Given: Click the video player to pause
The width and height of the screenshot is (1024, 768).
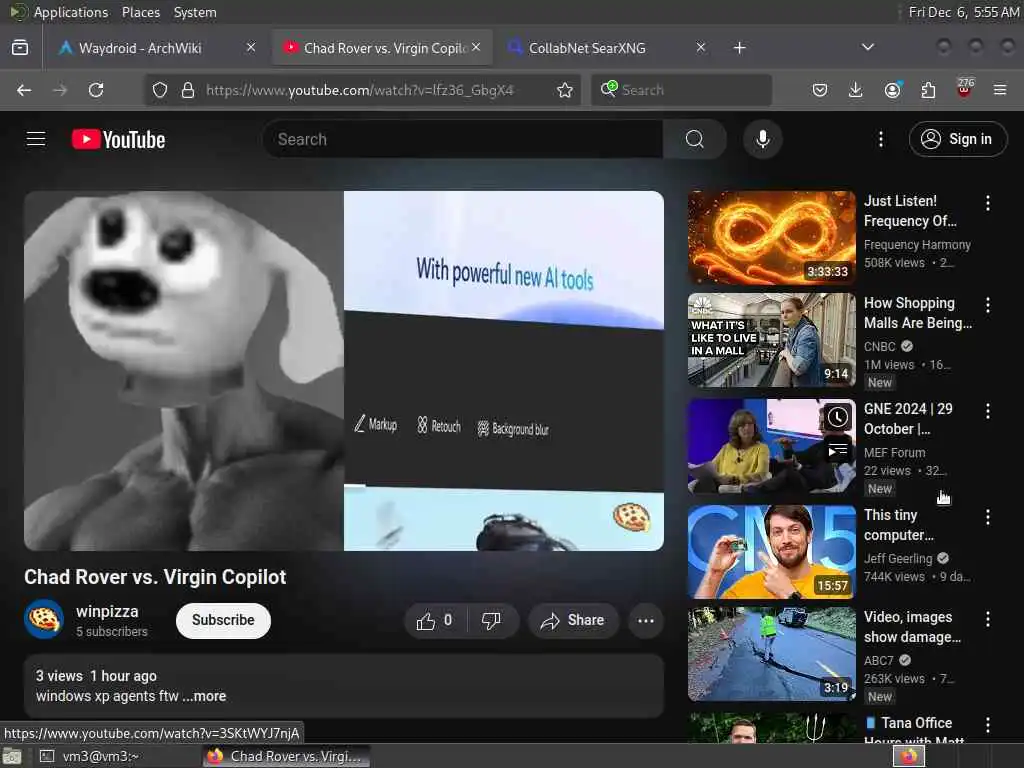Looking at the screenshot, I should coord(344,370).
